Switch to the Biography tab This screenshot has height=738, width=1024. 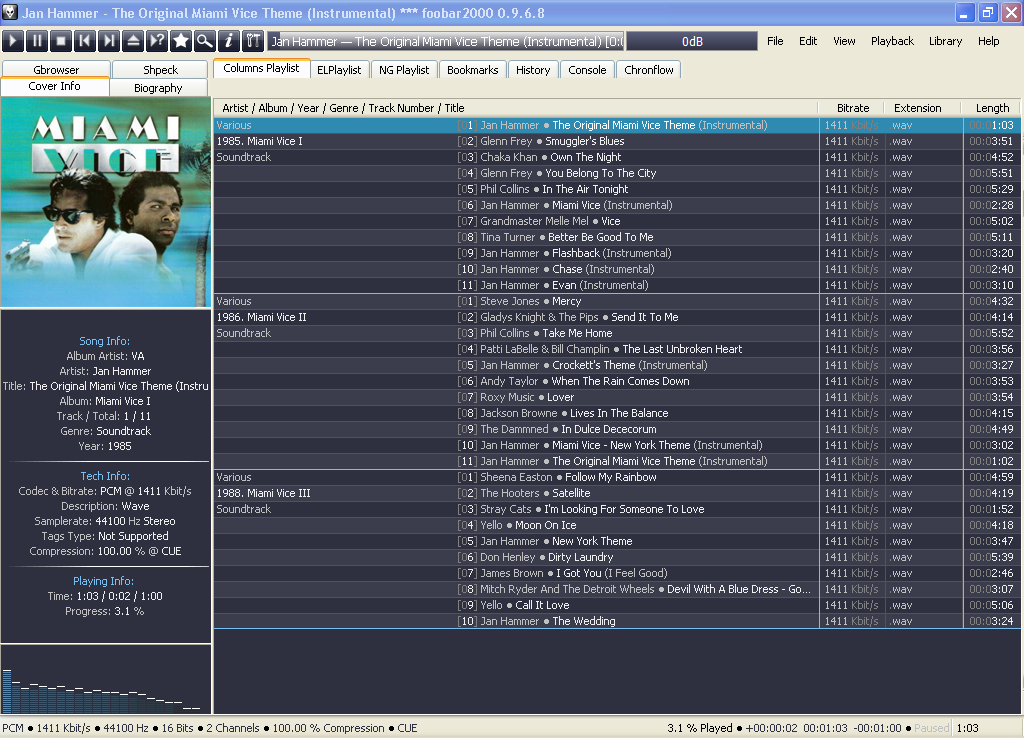pyautogui.click(x=159, y=88)
